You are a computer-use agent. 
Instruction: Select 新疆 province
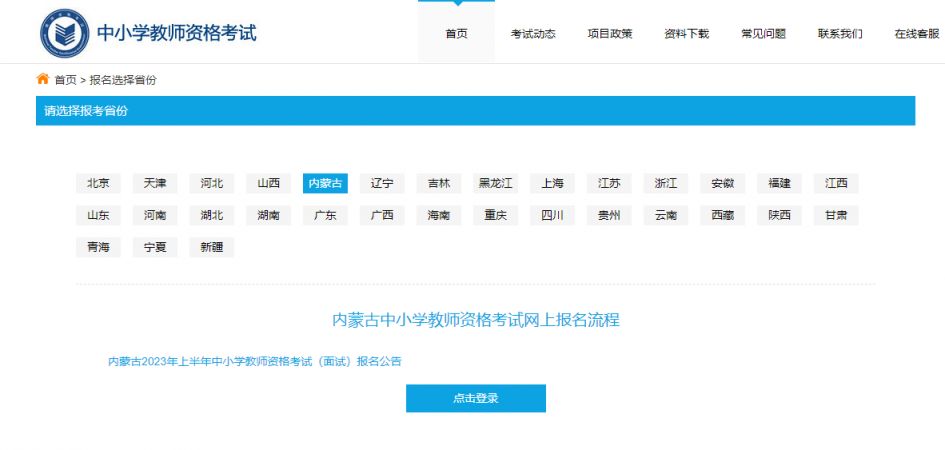coord(212,247)
